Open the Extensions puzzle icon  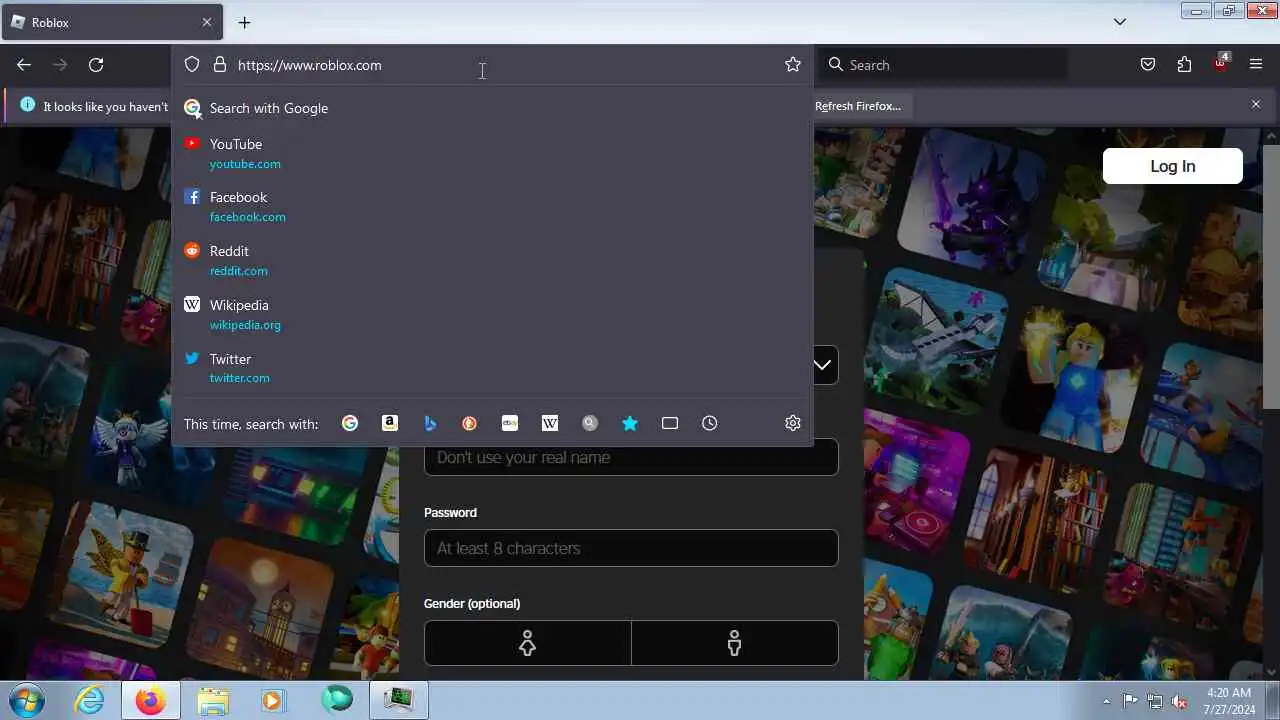click(1184, 65)
